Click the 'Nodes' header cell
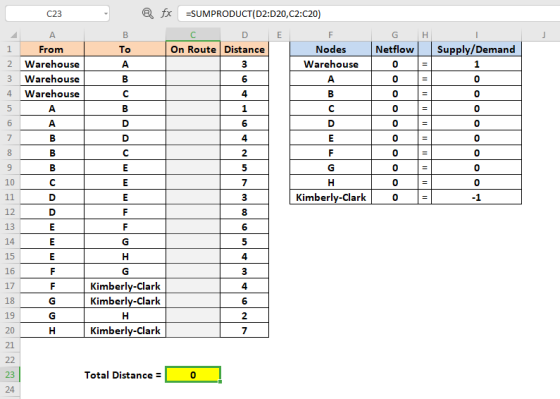This screenshot has height=399, width=560. [x=331, y=49]
